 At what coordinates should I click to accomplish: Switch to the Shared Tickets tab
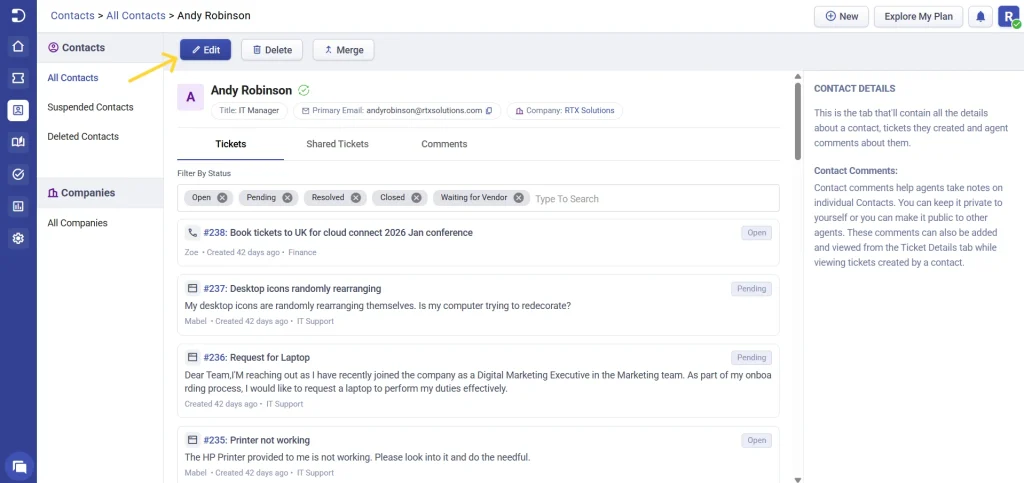click(x=337, y=144)
